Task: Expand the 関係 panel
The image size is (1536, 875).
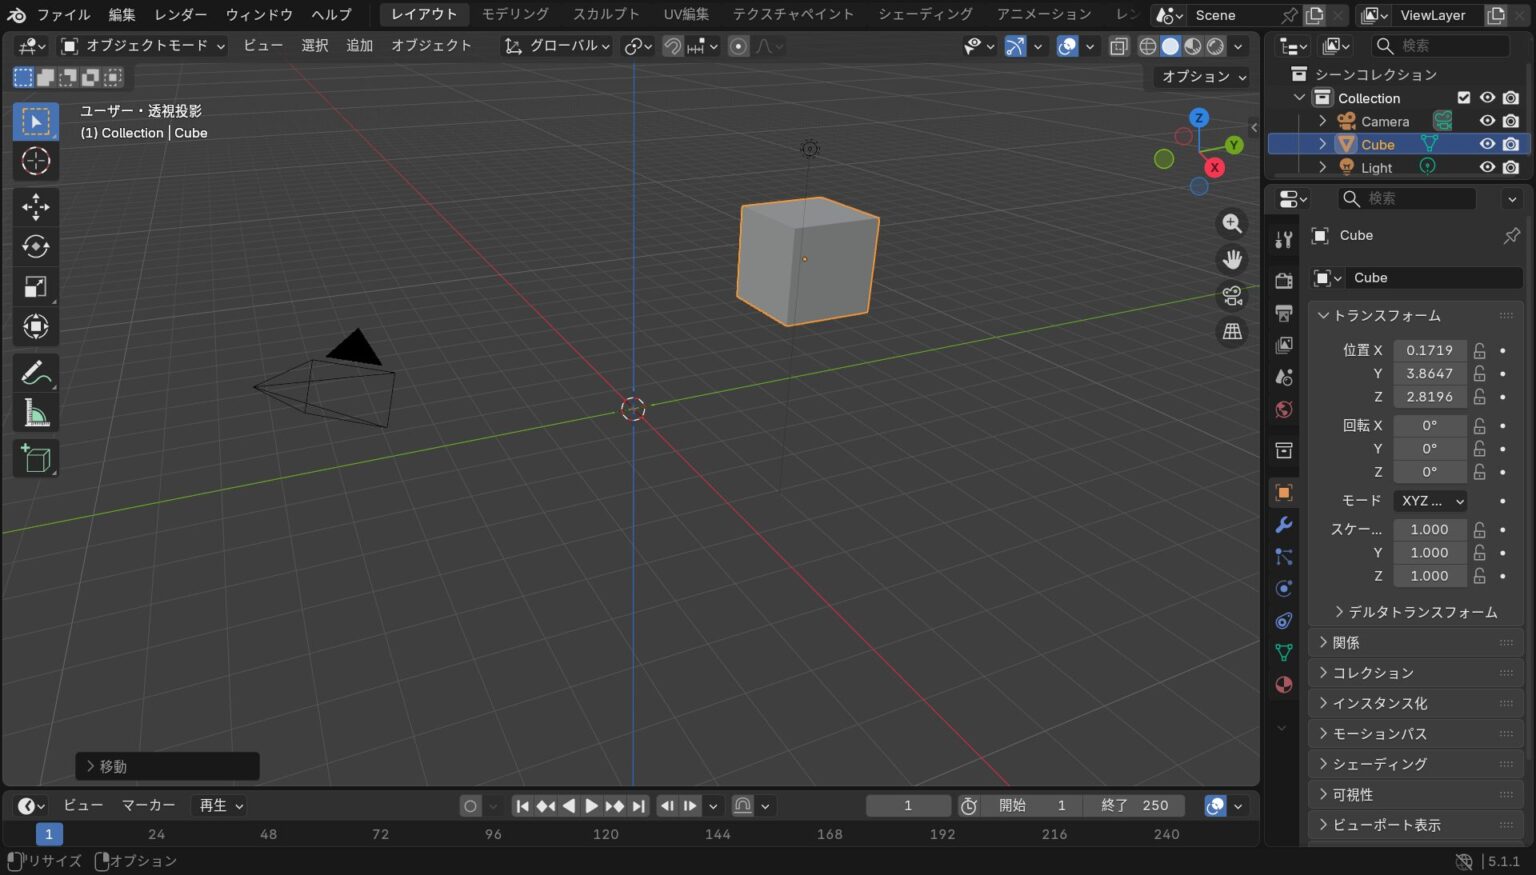Action: coord(1416,643)
